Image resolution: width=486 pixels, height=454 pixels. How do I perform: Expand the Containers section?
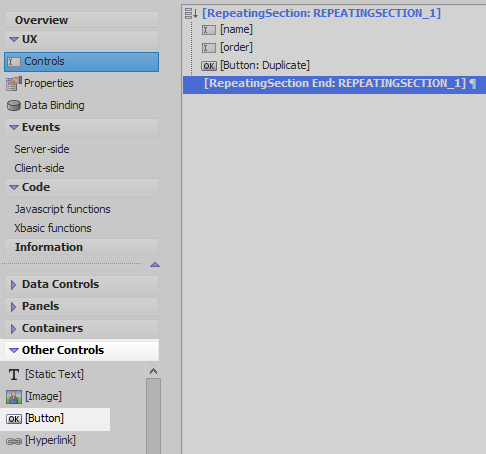[x=13, y=329]
